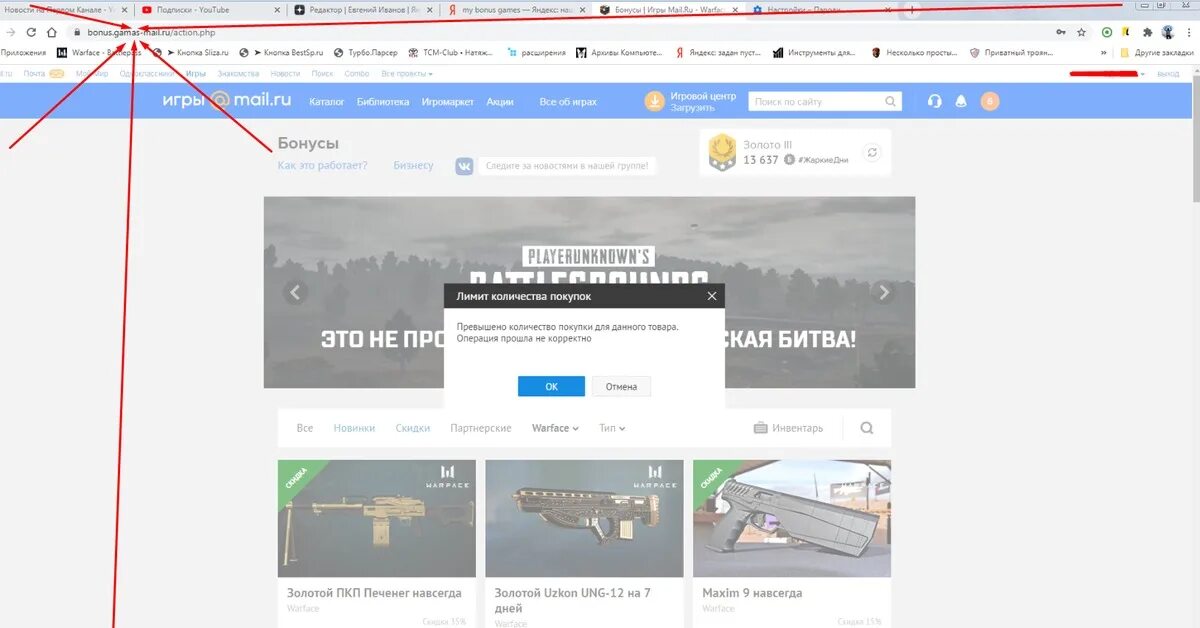Click the Game Center download icon

point(654,101)
